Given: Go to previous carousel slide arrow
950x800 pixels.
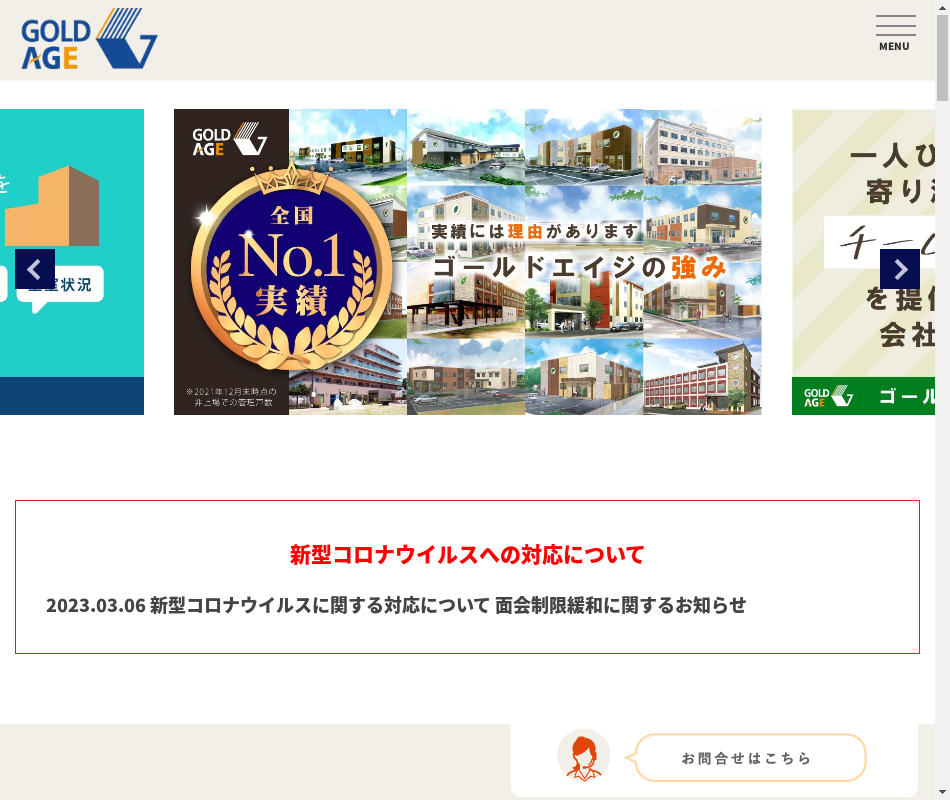Looking at the screenshot, I should point(35,269).
